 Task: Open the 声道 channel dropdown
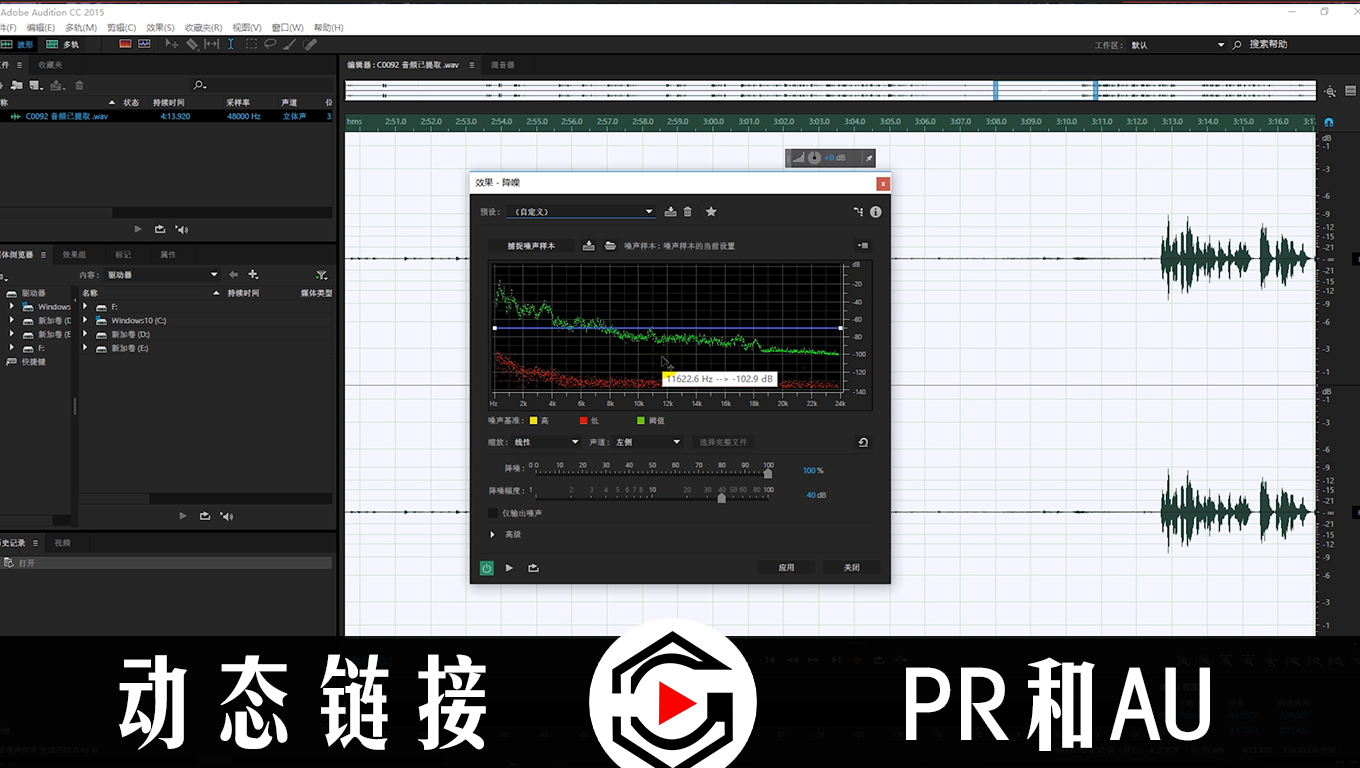pyautogui.click(x=647, y=442)
